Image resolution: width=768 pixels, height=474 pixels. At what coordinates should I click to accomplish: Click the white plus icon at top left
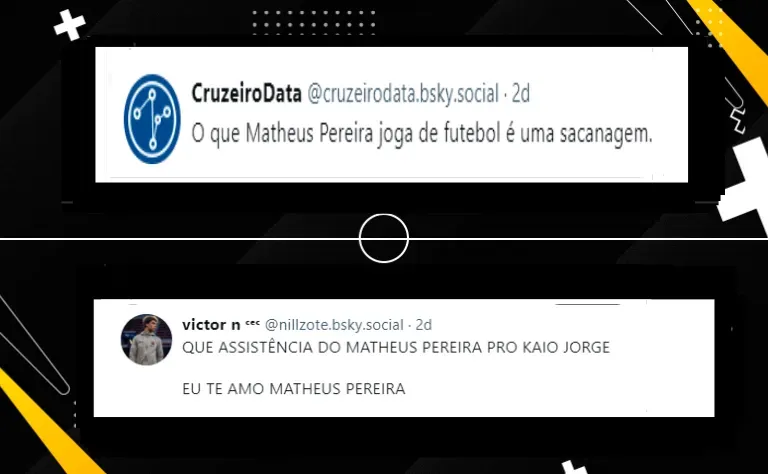(x=70, y=24)
